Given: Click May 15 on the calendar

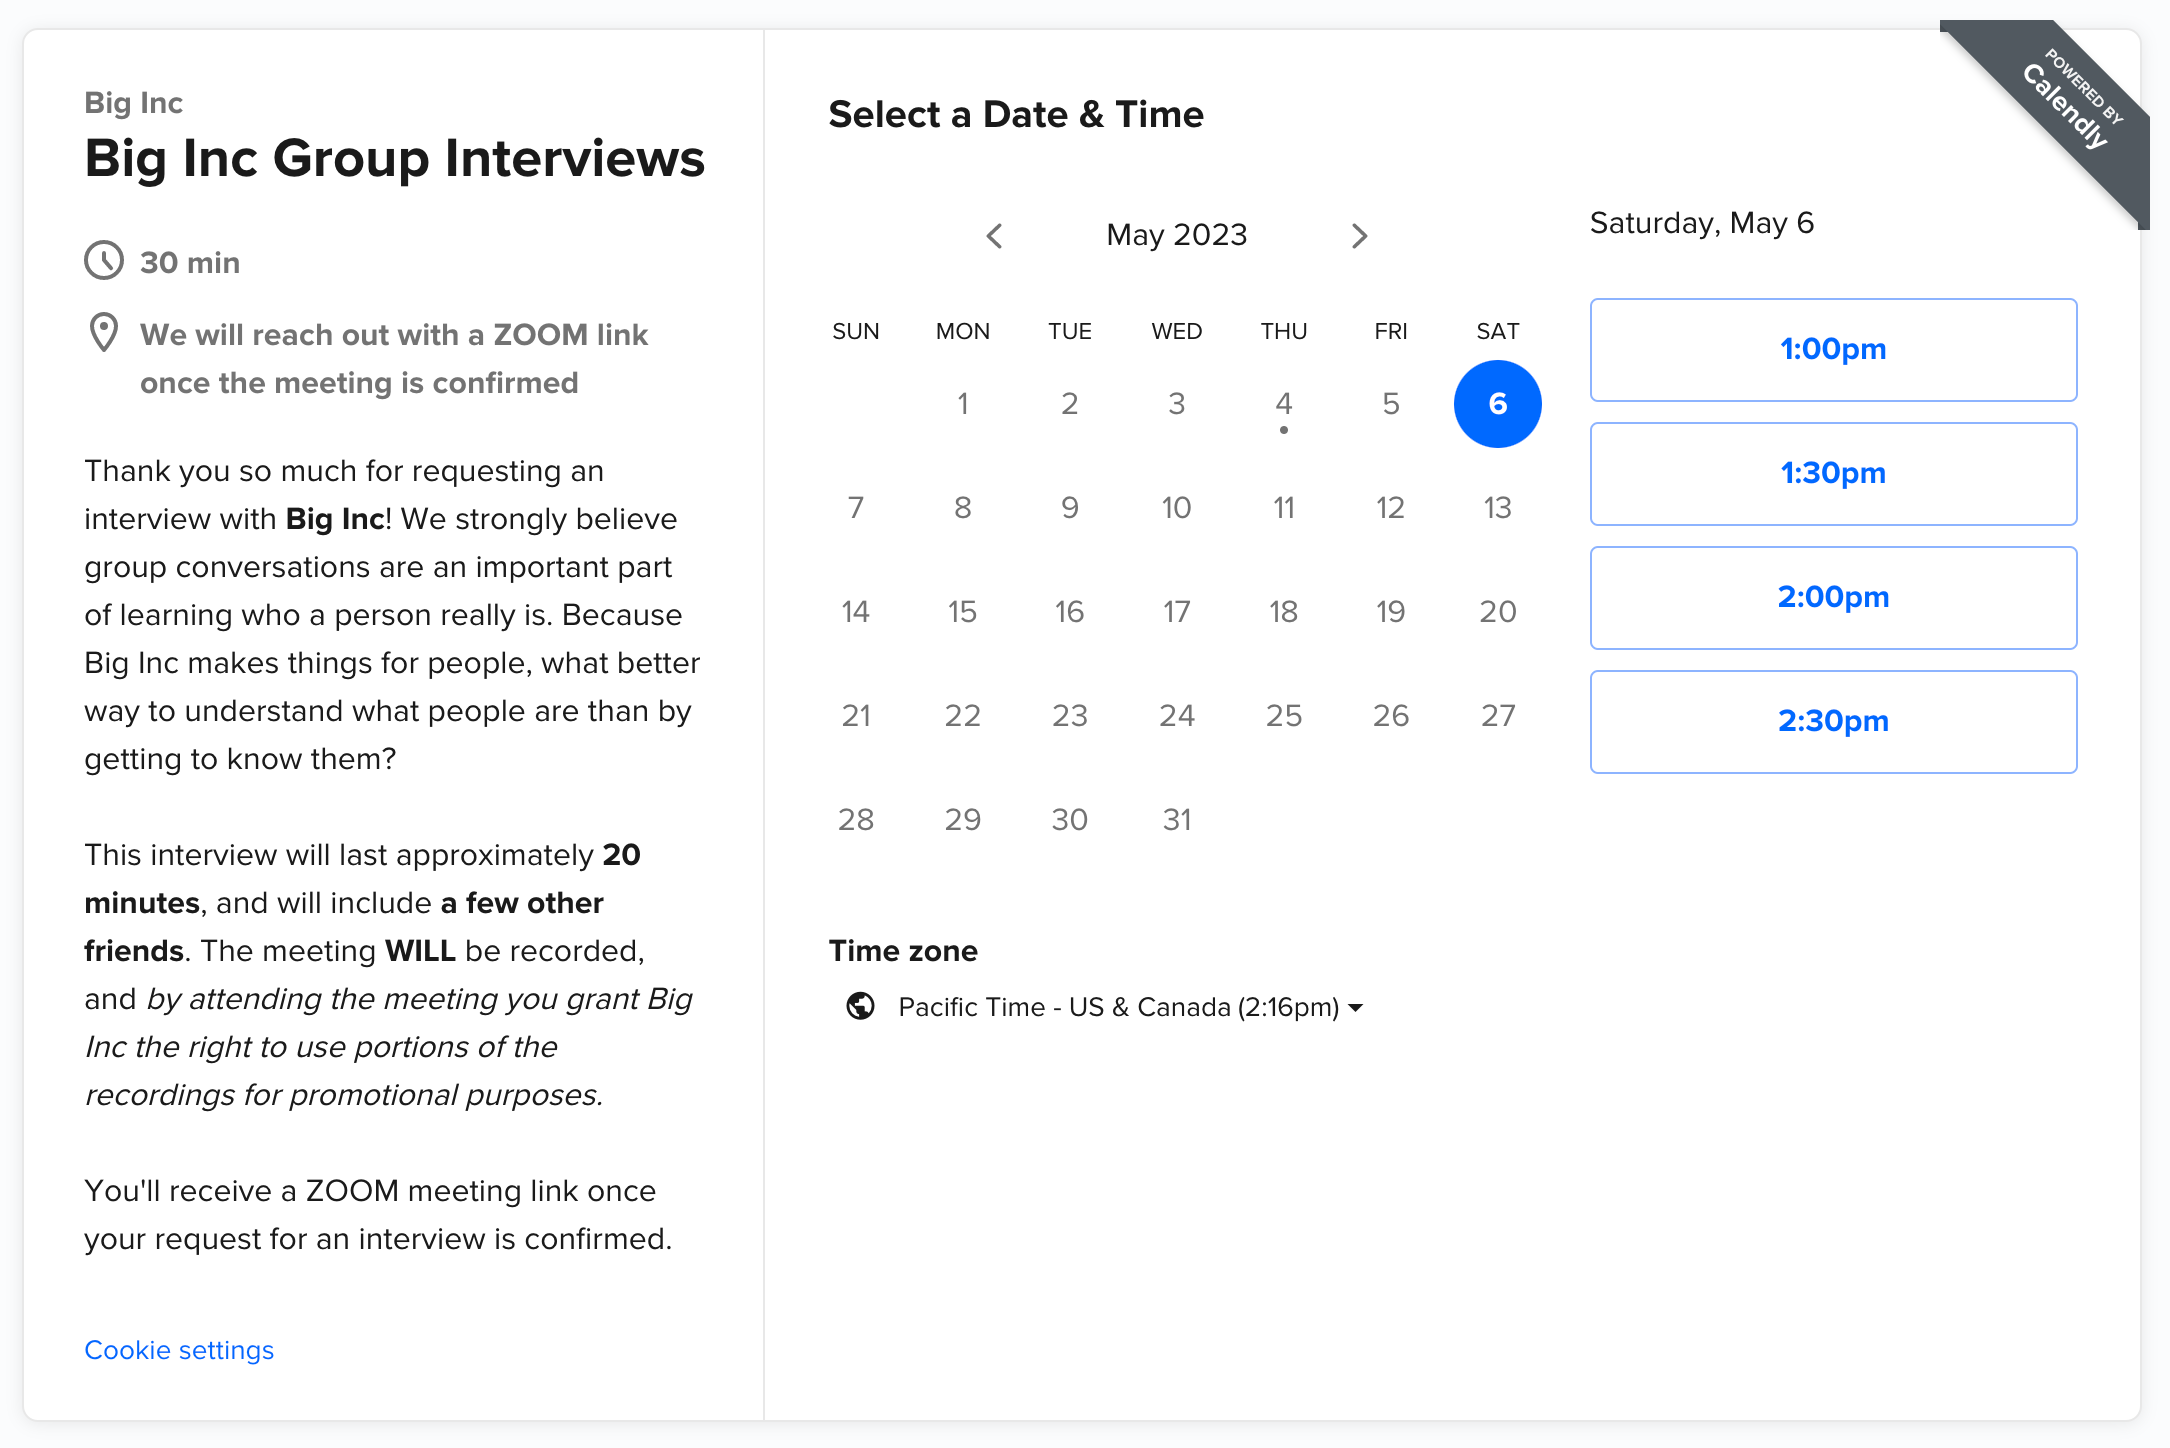Looking at the screenshot, I should (962, 612).
